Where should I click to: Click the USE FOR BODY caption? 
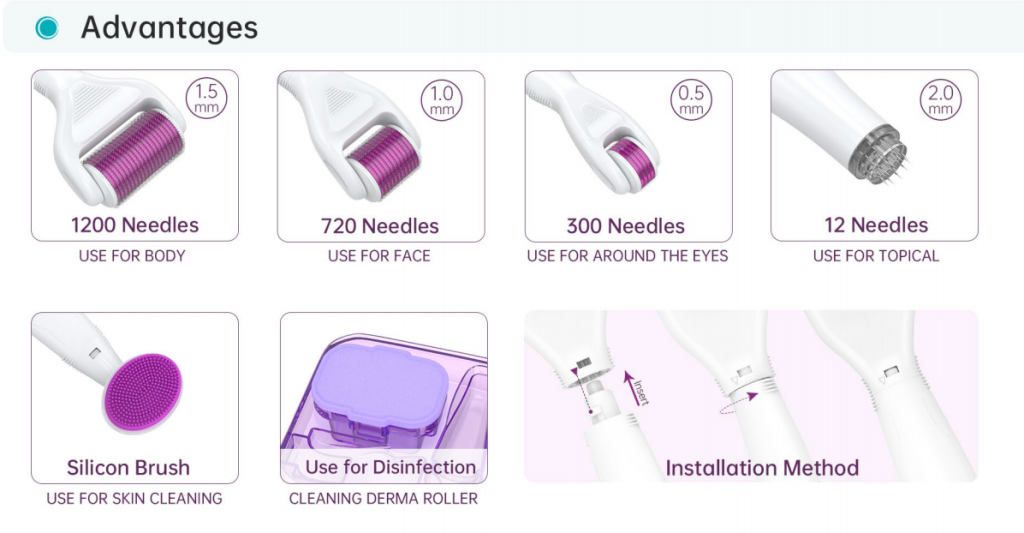(132, 256)
